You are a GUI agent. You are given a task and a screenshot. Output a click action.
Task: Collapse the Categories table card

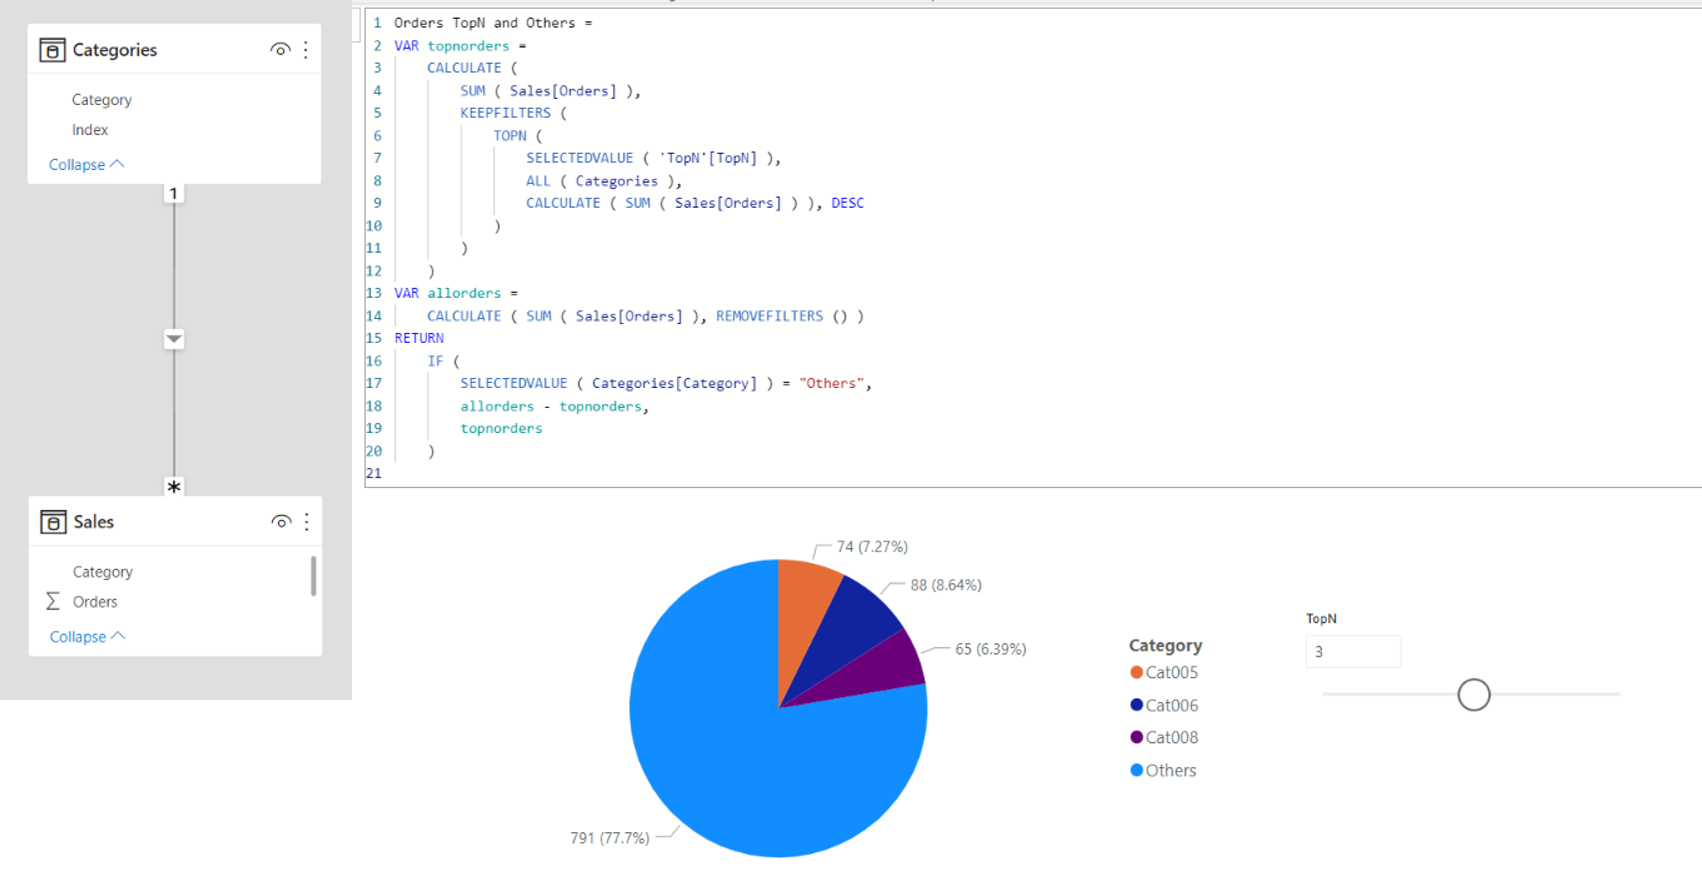point(86,164)
